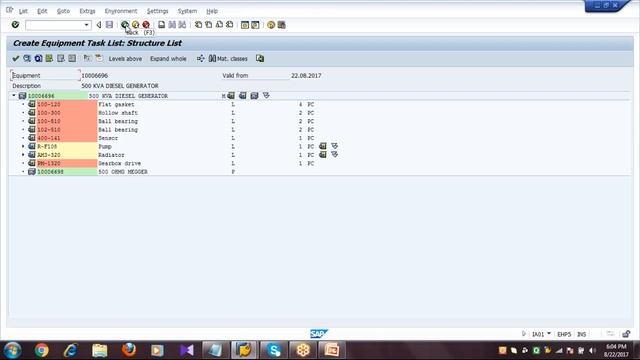
Task: Click the Print icon in standard toolbar
Action: [162, 25]
